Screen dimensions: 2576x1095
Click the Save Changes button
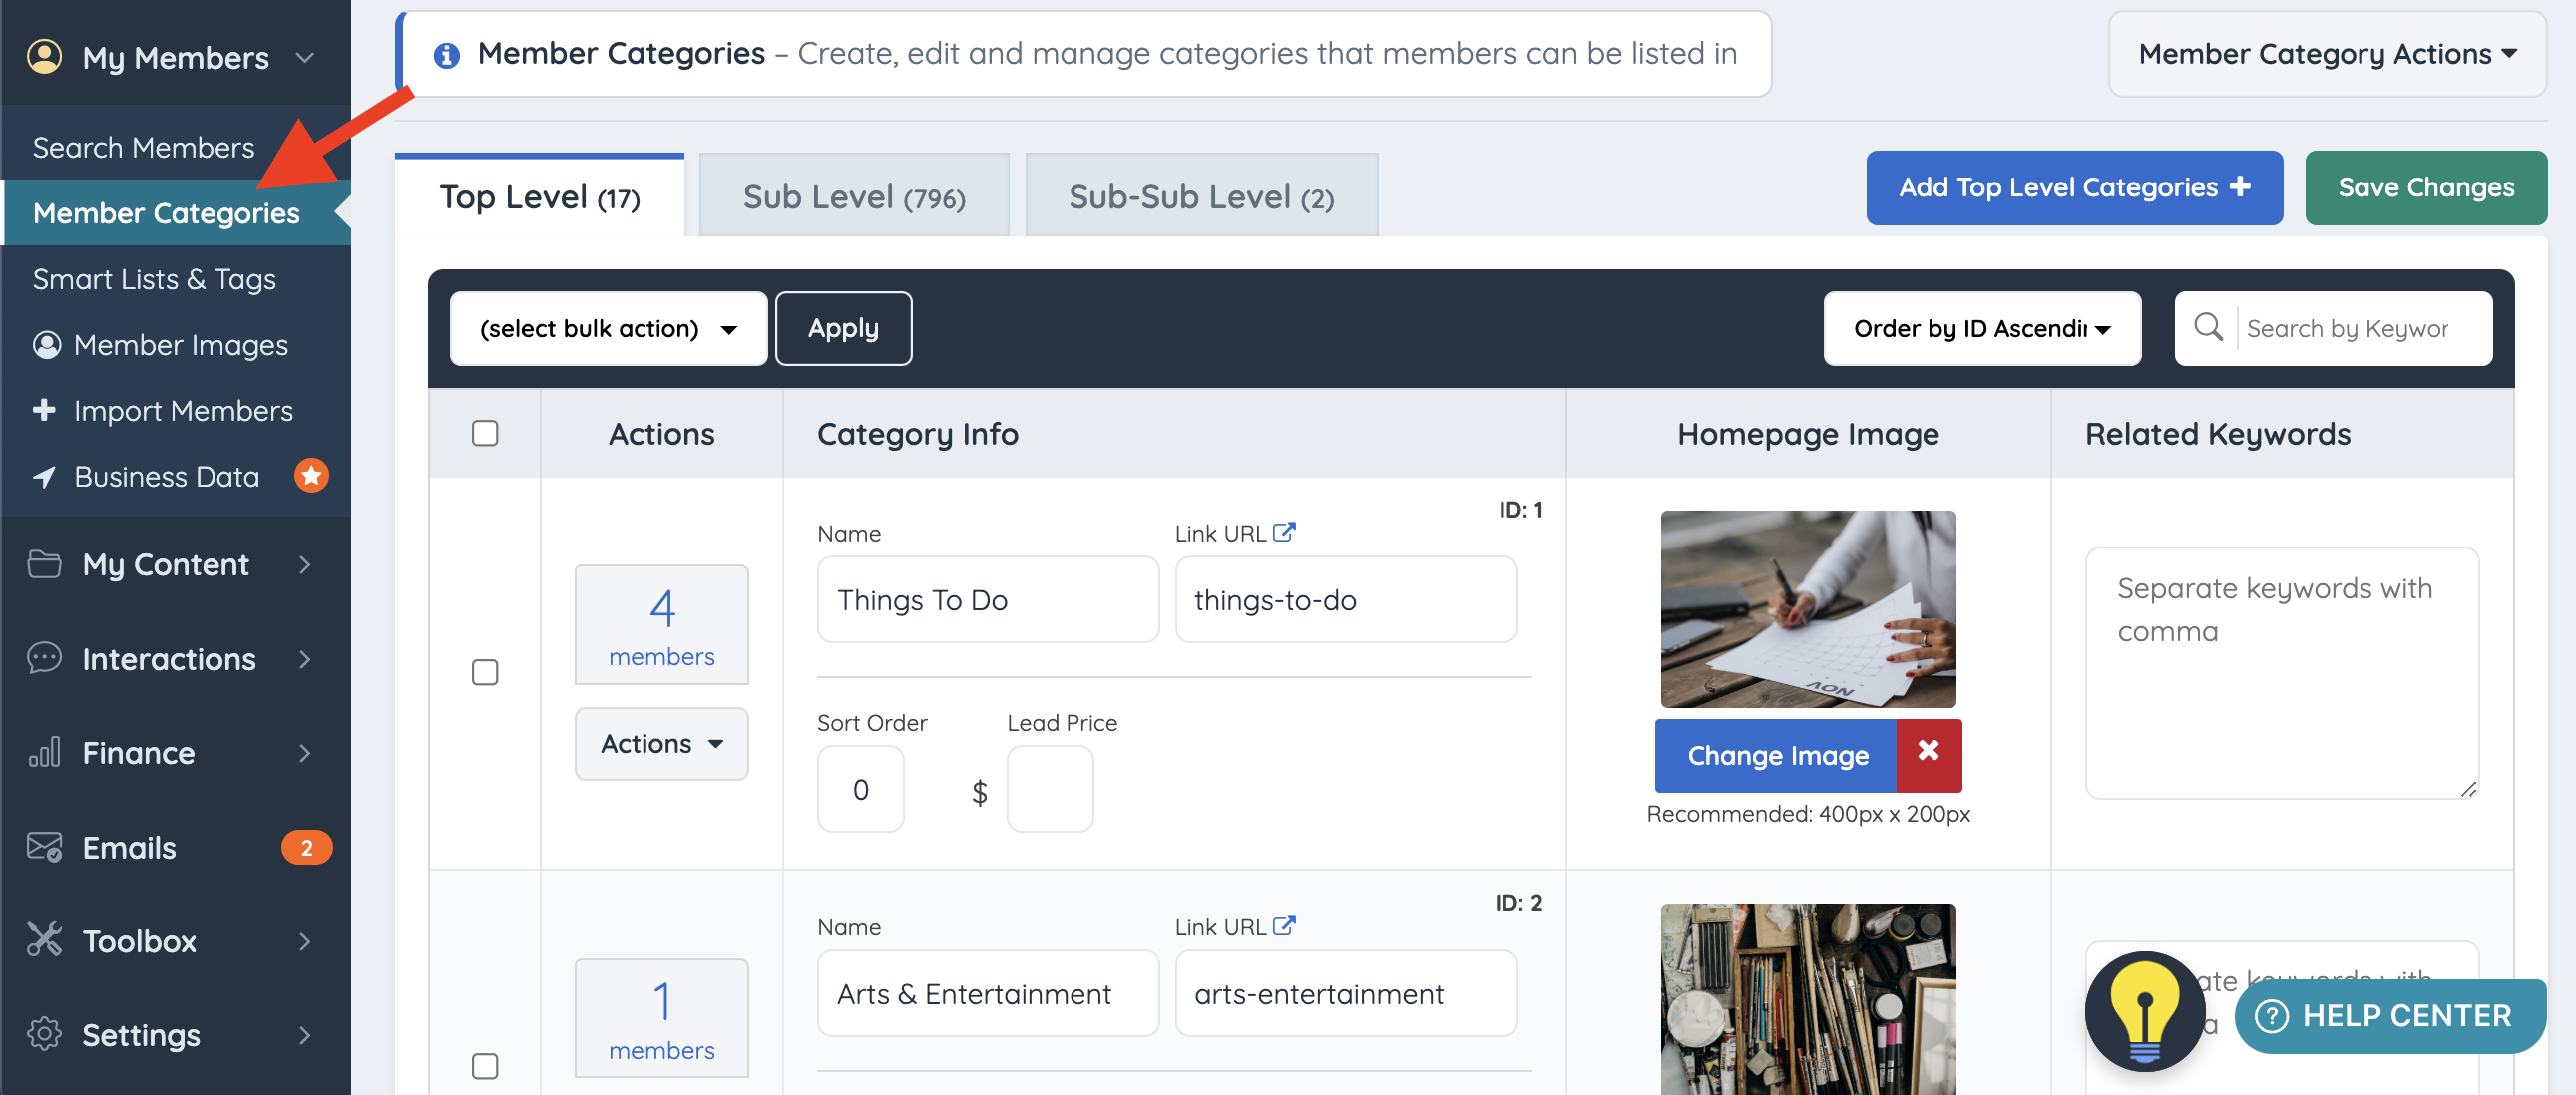2425,187
